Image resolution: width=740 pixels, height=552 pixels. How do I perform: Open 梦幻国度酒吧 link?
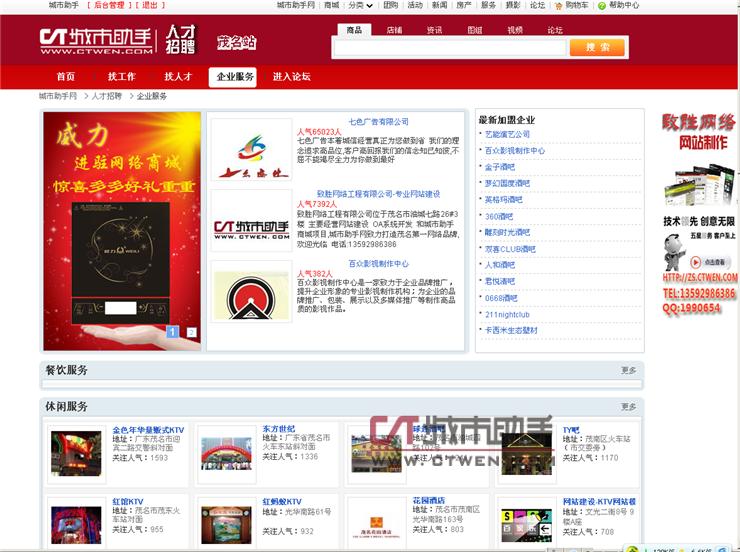[x=507, y=184]
